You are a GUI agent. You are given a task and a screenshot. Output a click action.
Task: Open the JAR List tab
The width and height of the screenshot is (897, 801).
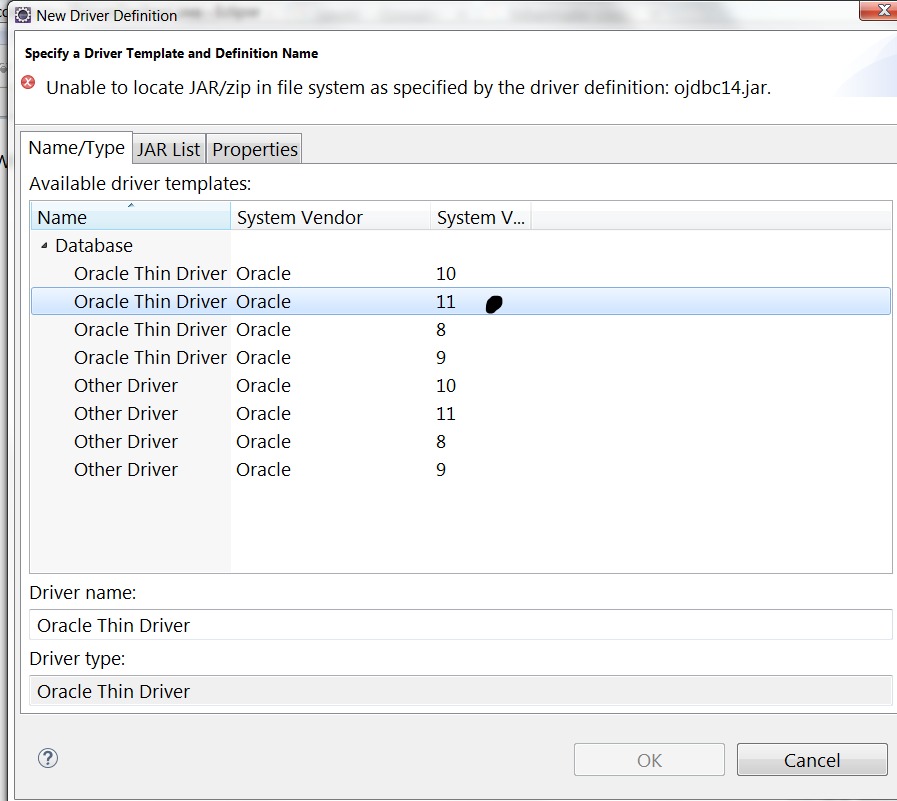pos(169,149)
